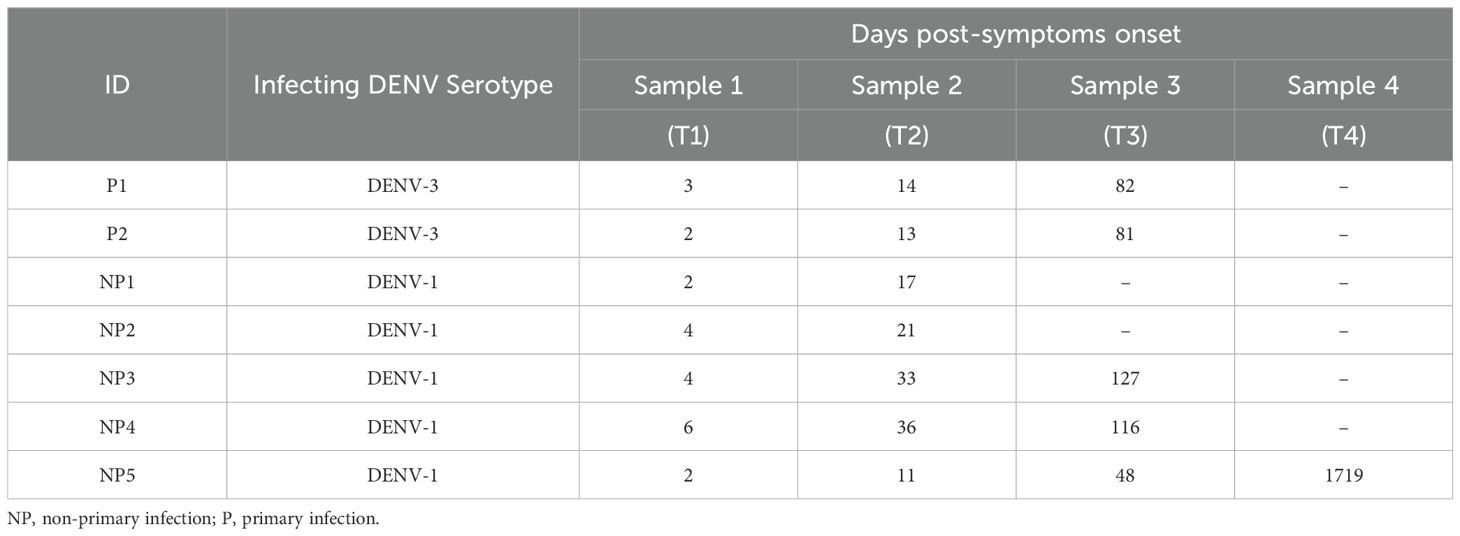Viewport: 1460px width, 536px height.
Task: Select the Sample 3 column header
Action: [x=1125, y=86]
